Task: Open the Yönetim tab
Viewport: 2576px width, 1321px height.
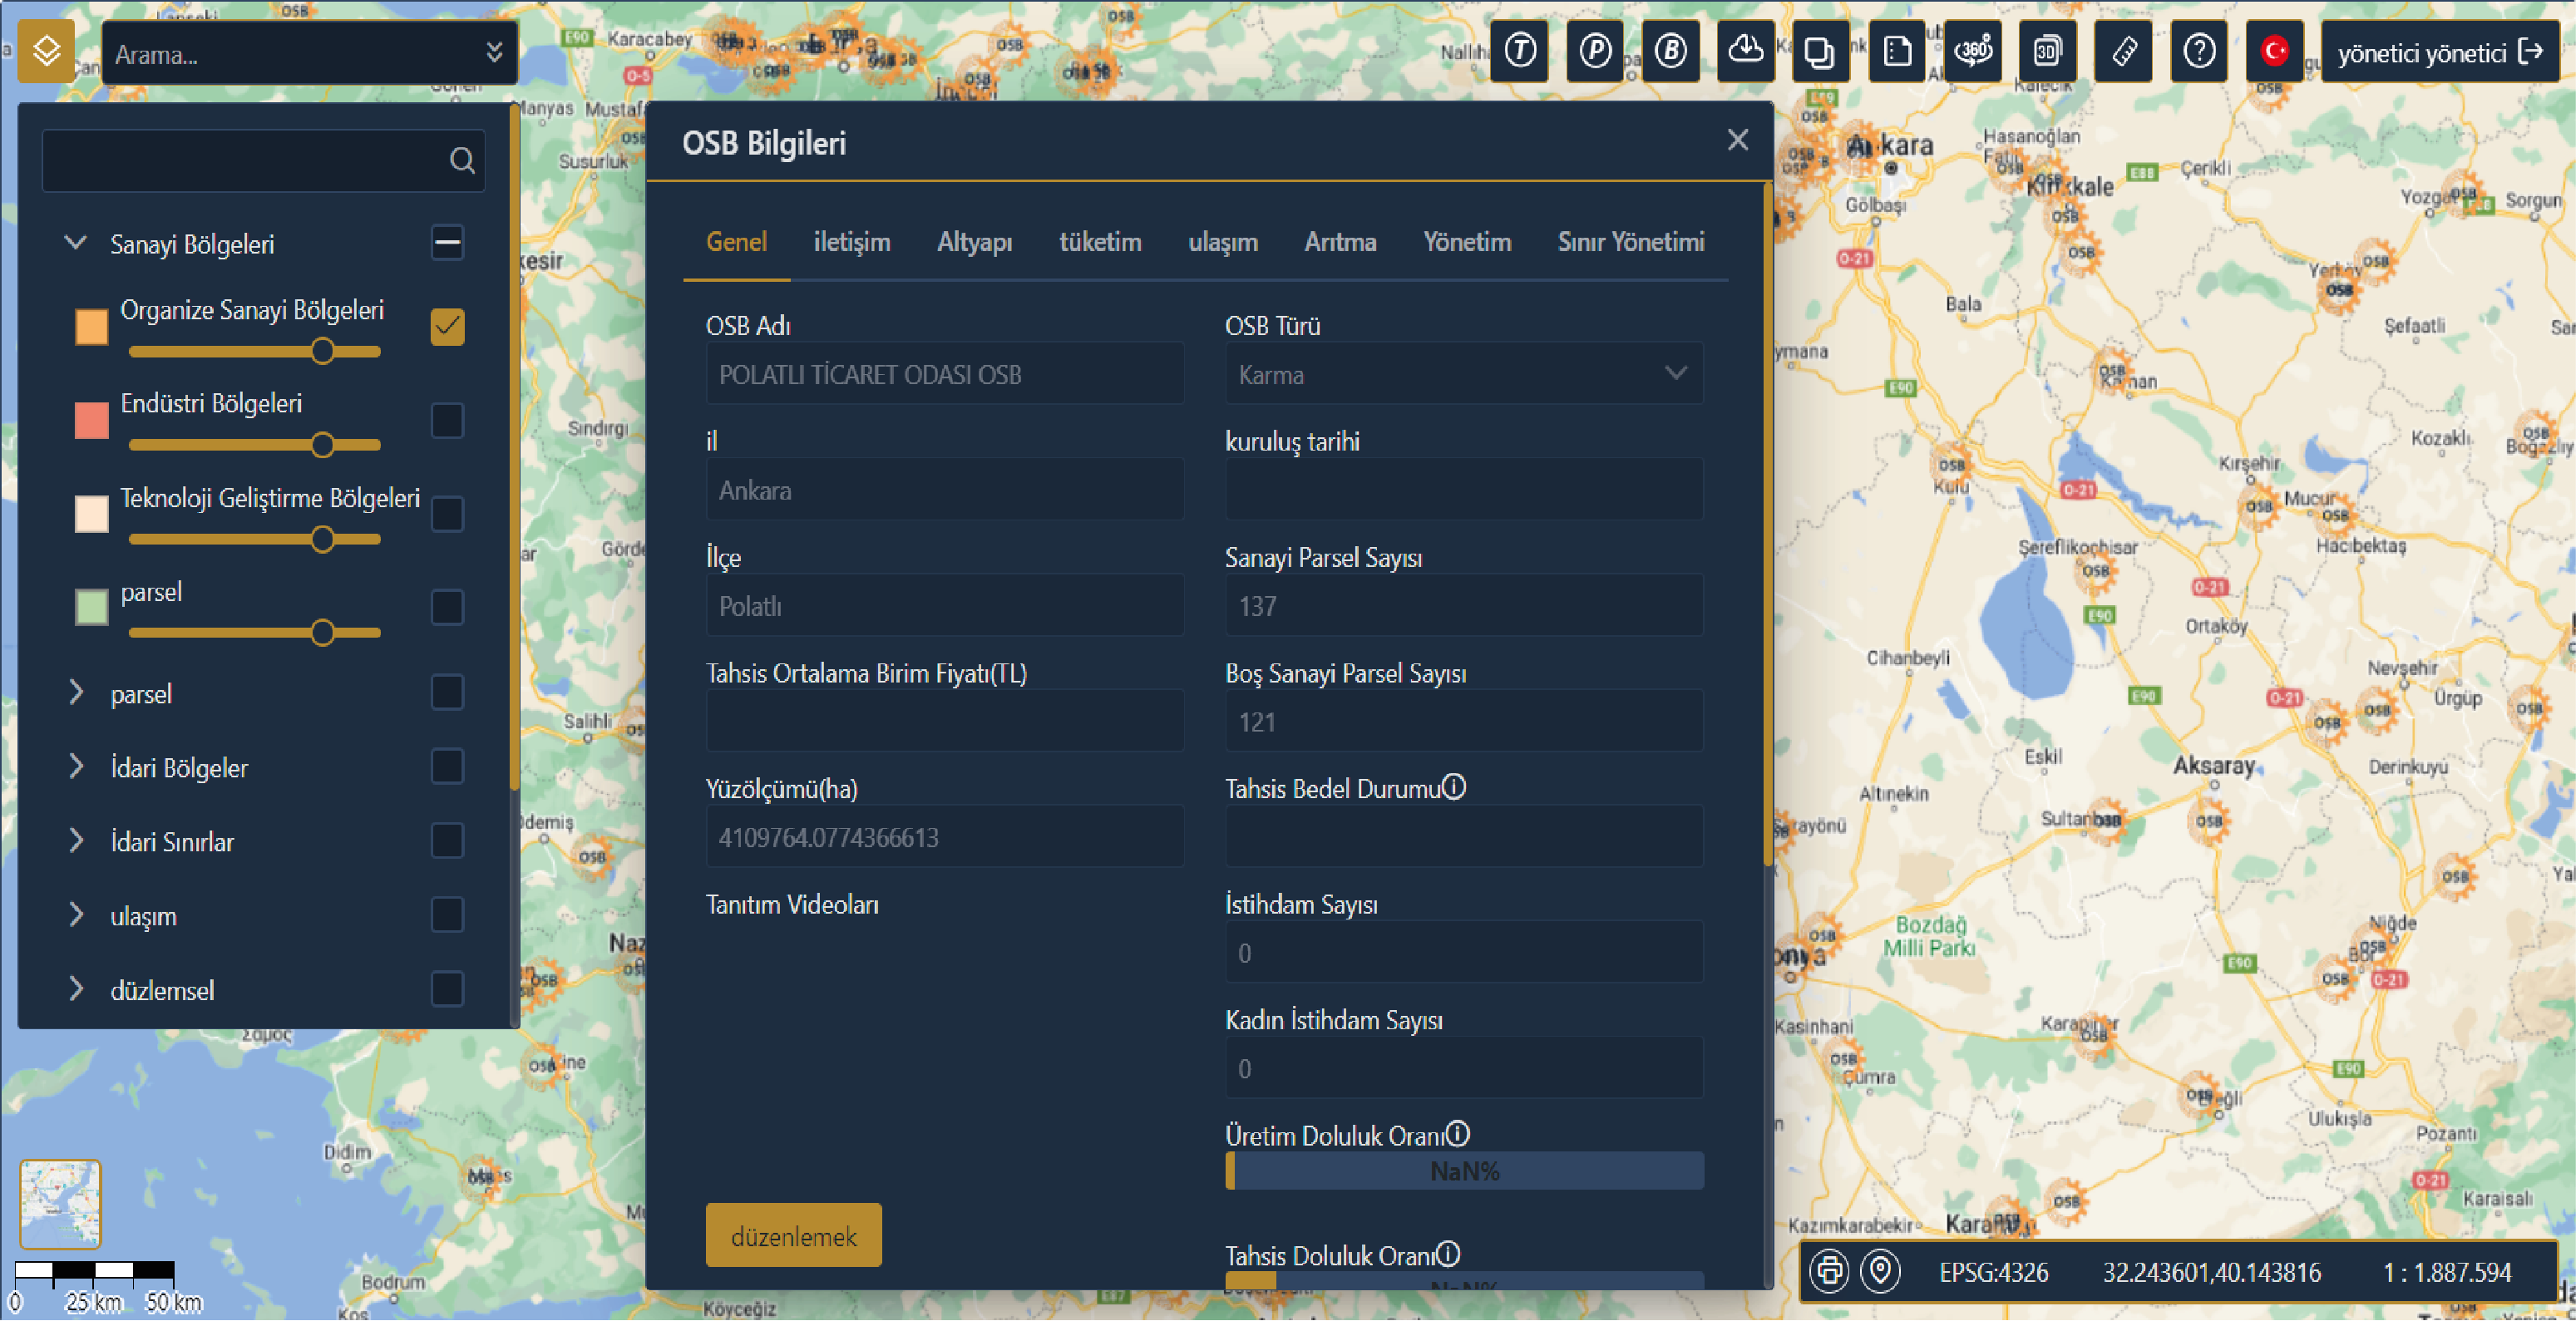Action: tap(1467, 242)
